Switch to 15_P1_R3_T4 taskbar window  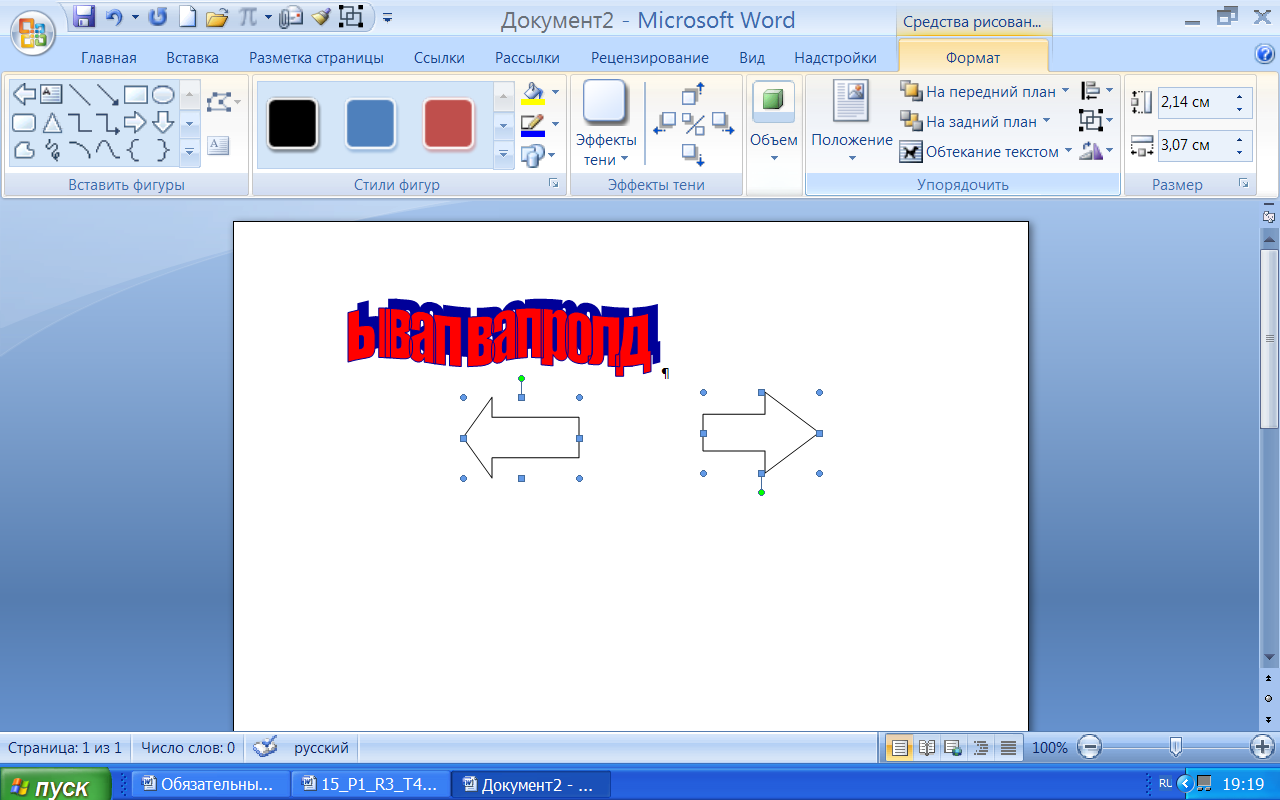point(369,785)
